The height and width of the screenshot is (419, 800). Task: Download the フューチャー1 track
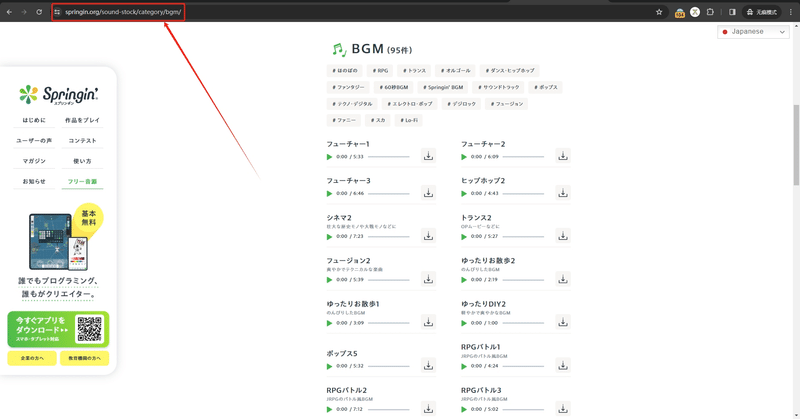pyautogui.click(x=428, y=156)
